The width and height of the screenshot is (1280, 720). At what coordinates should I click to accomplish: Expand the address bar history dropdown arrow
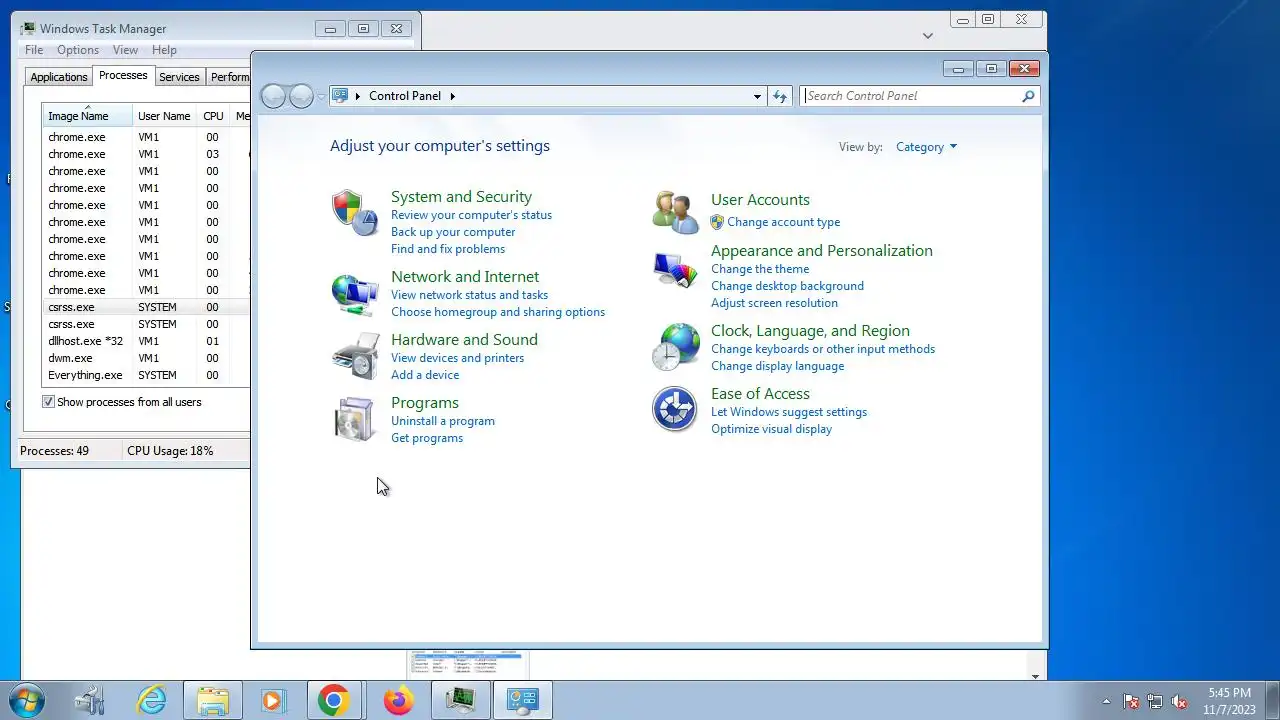tap(757, 96)
